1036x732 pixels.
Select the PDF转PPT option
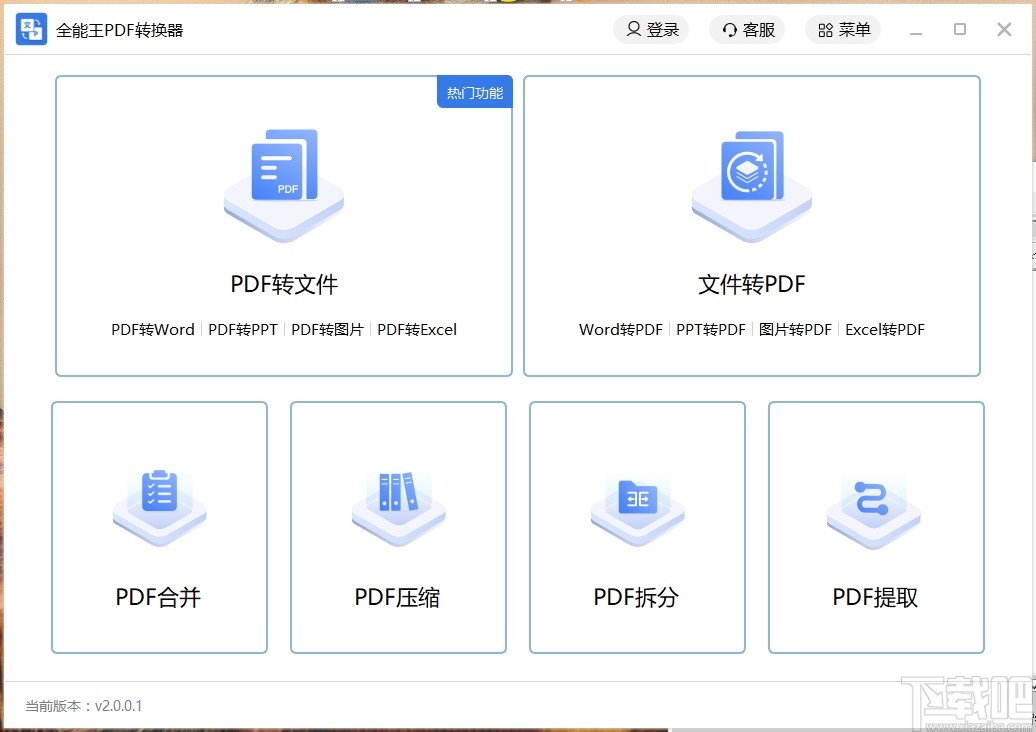point(242,329)
